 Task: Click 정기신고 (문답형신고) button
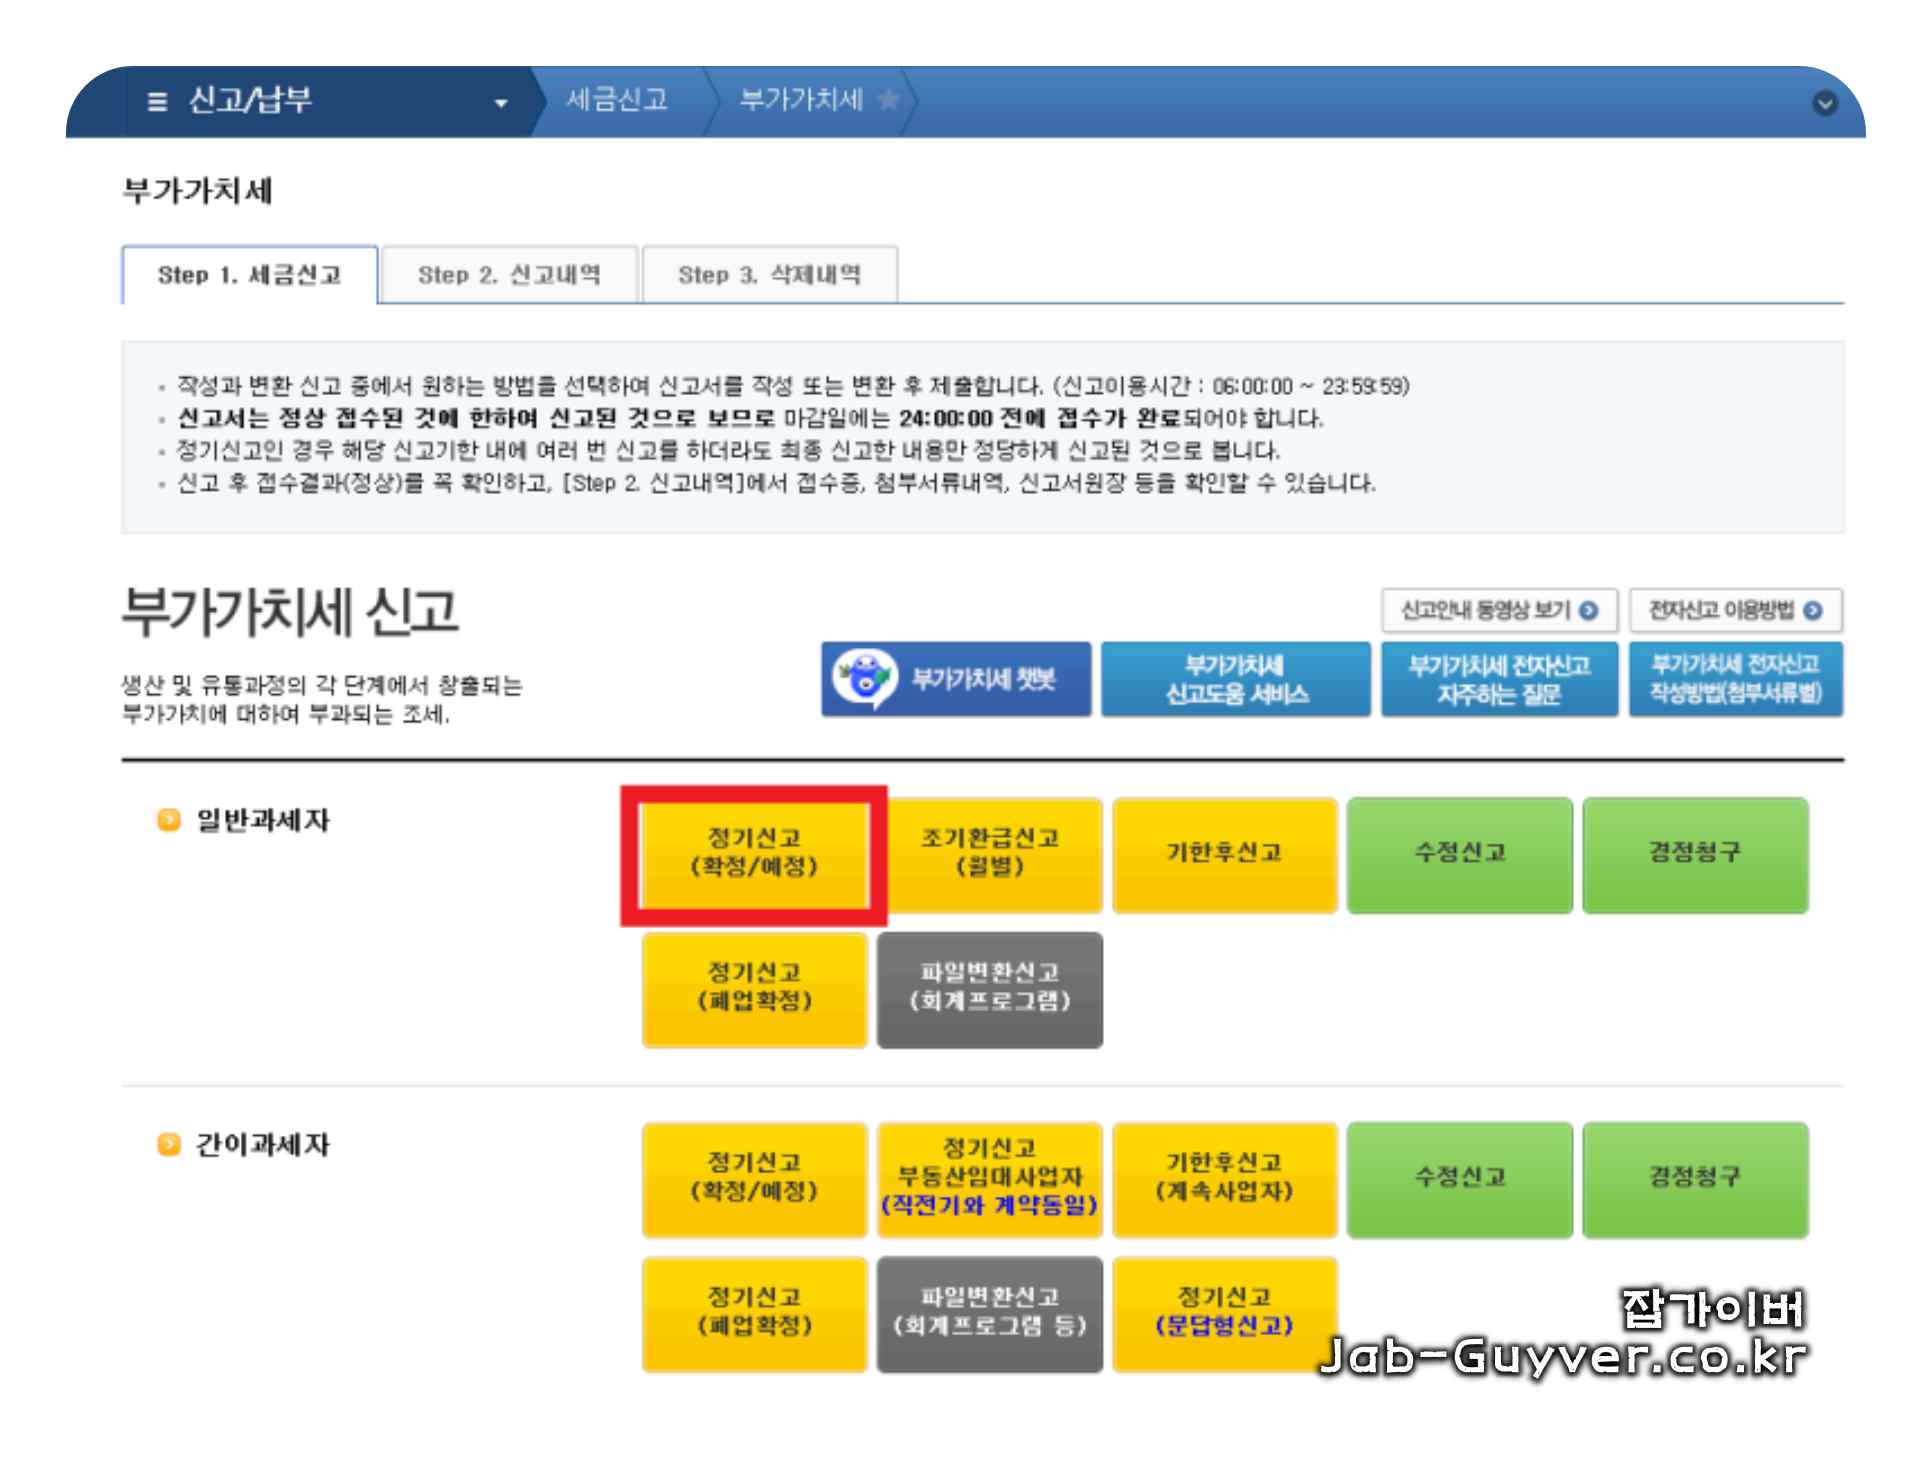[x=1224, y=1313]
